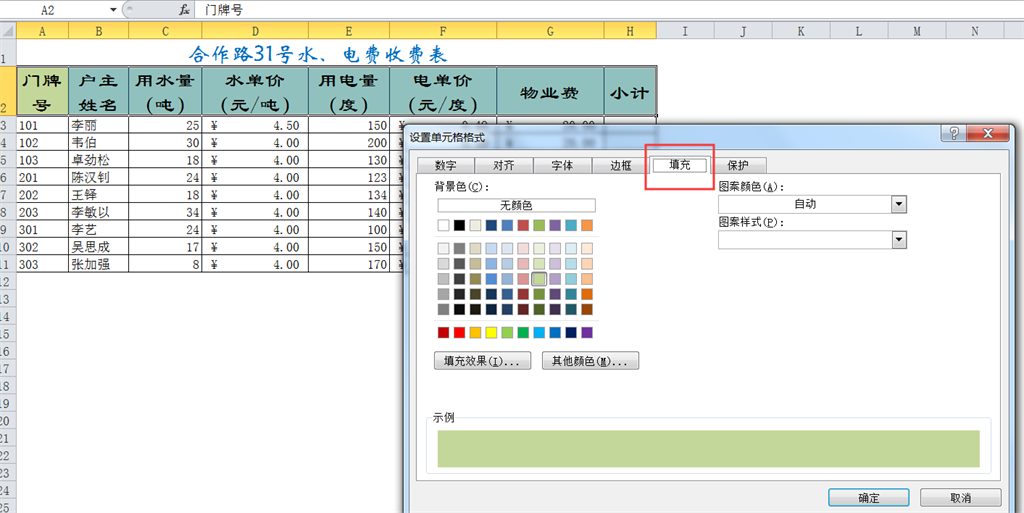Click the select-all corner triangle of the sheet

[x=8, y=30]
